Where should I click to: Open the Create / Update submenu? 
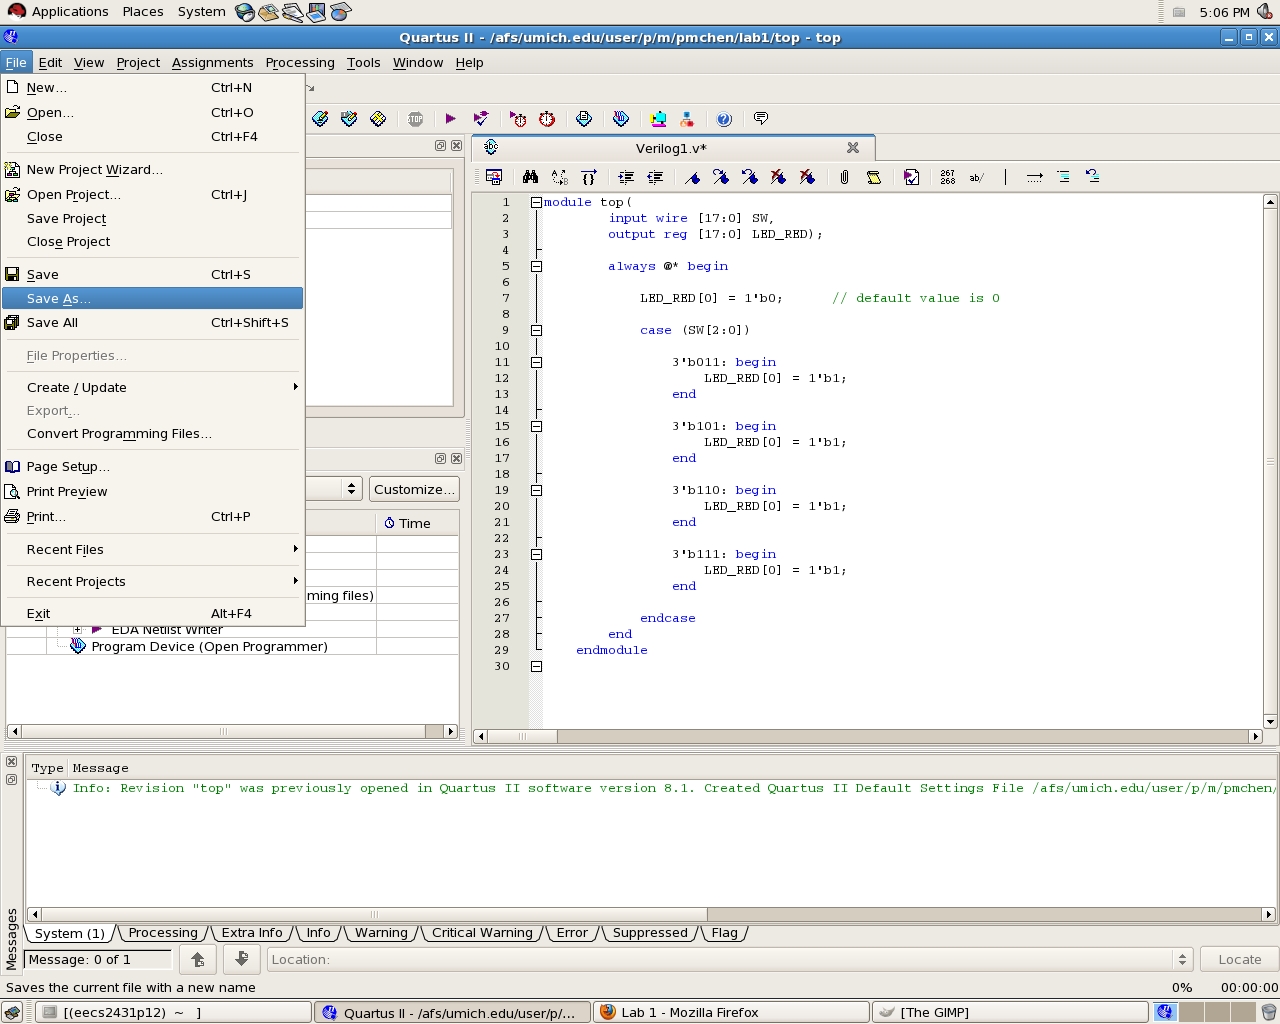(x=152, y=388)
